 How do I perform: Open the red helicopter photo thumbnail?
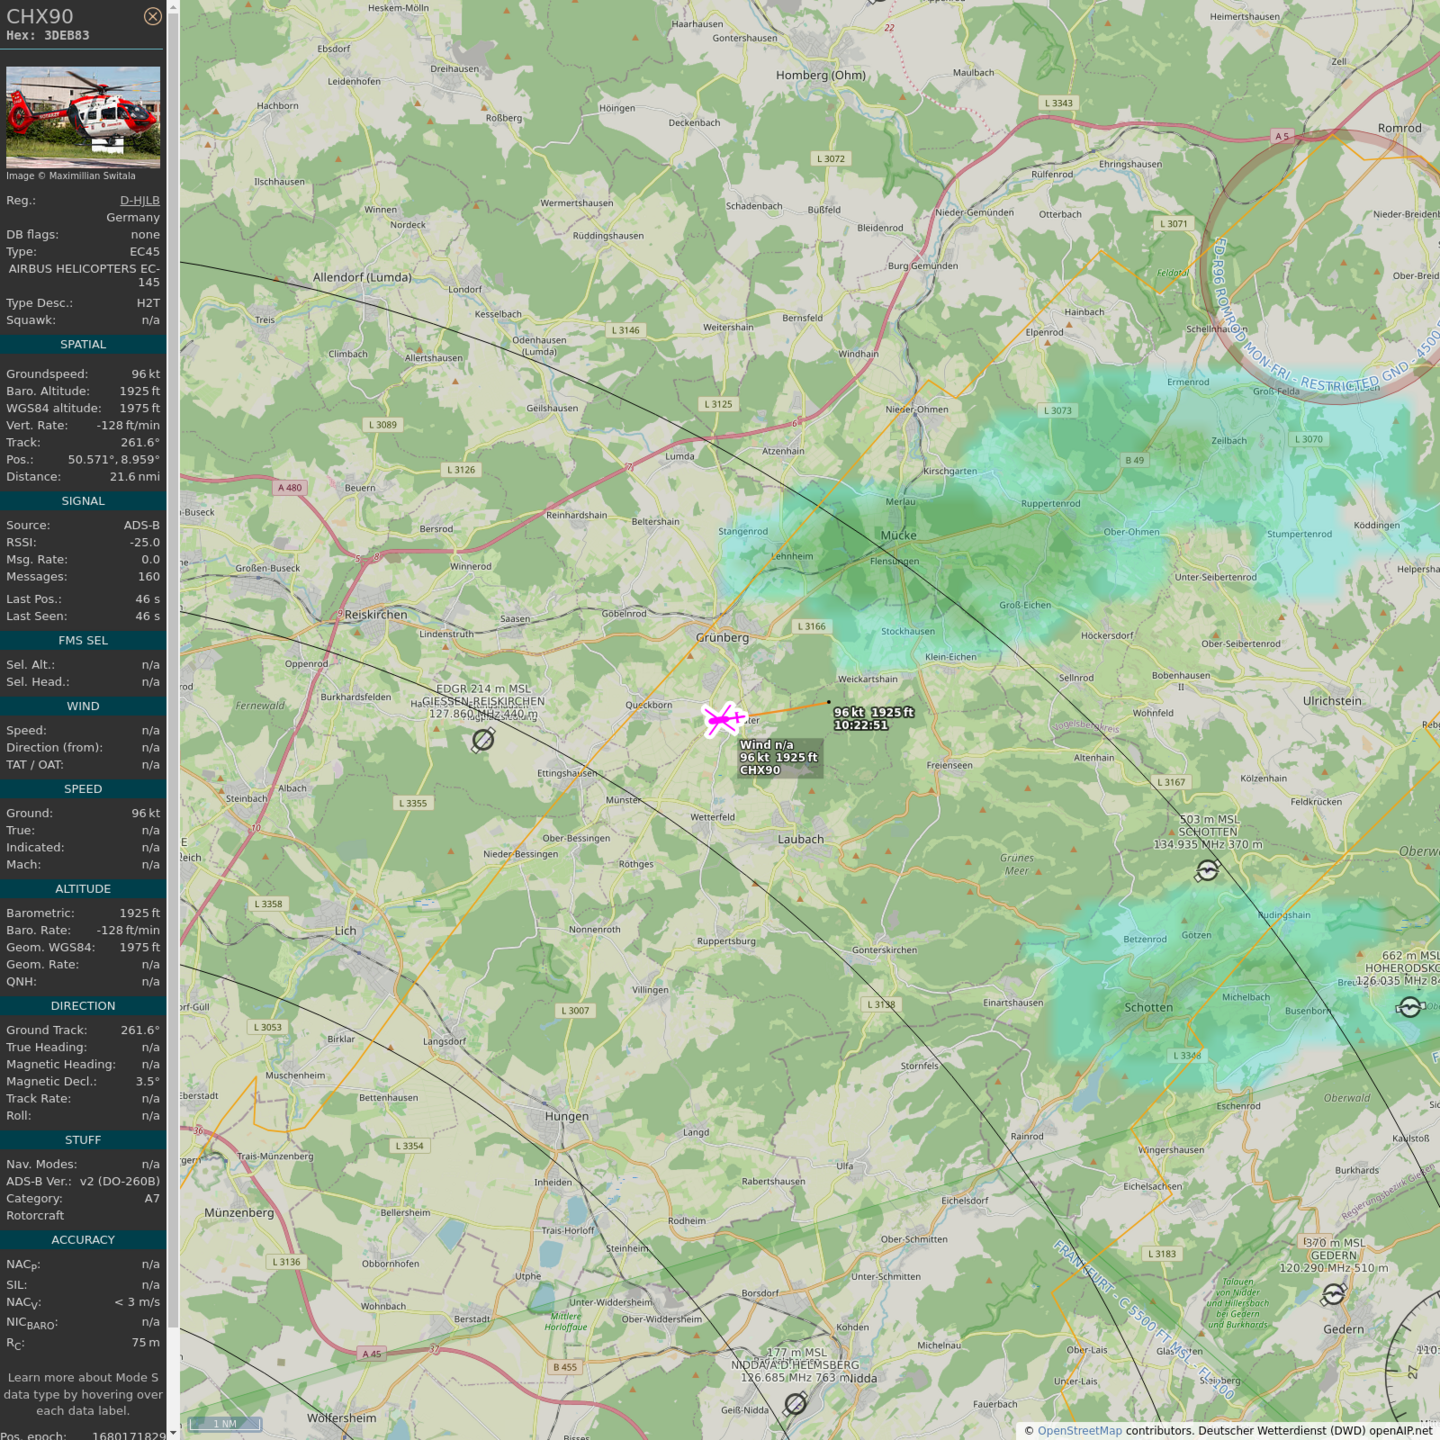click(x=83, y=117)
